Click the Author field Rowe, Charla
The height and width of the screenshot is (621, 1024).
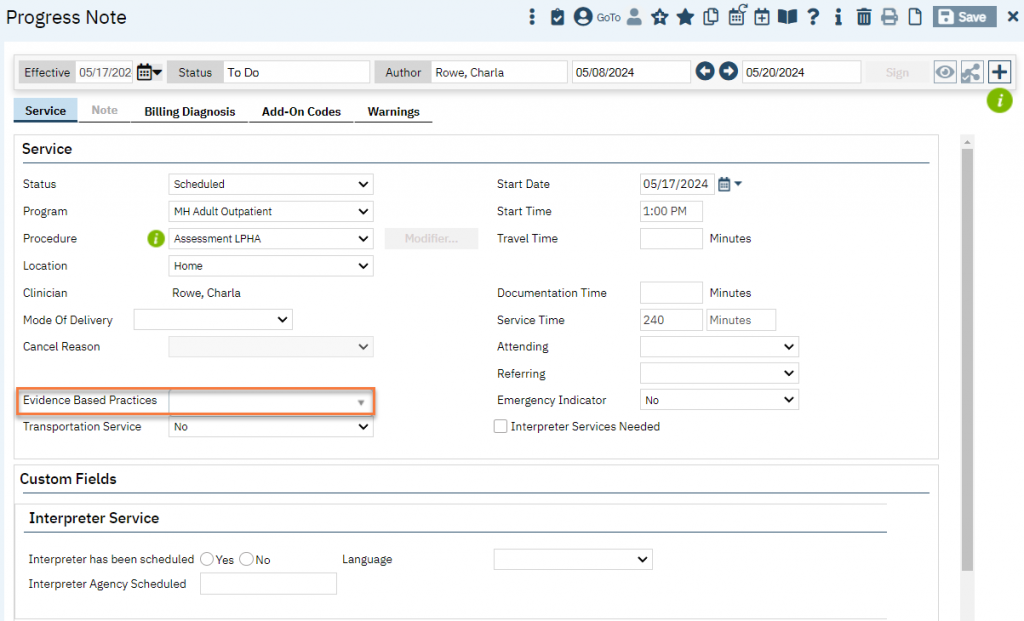click(499, 72)
